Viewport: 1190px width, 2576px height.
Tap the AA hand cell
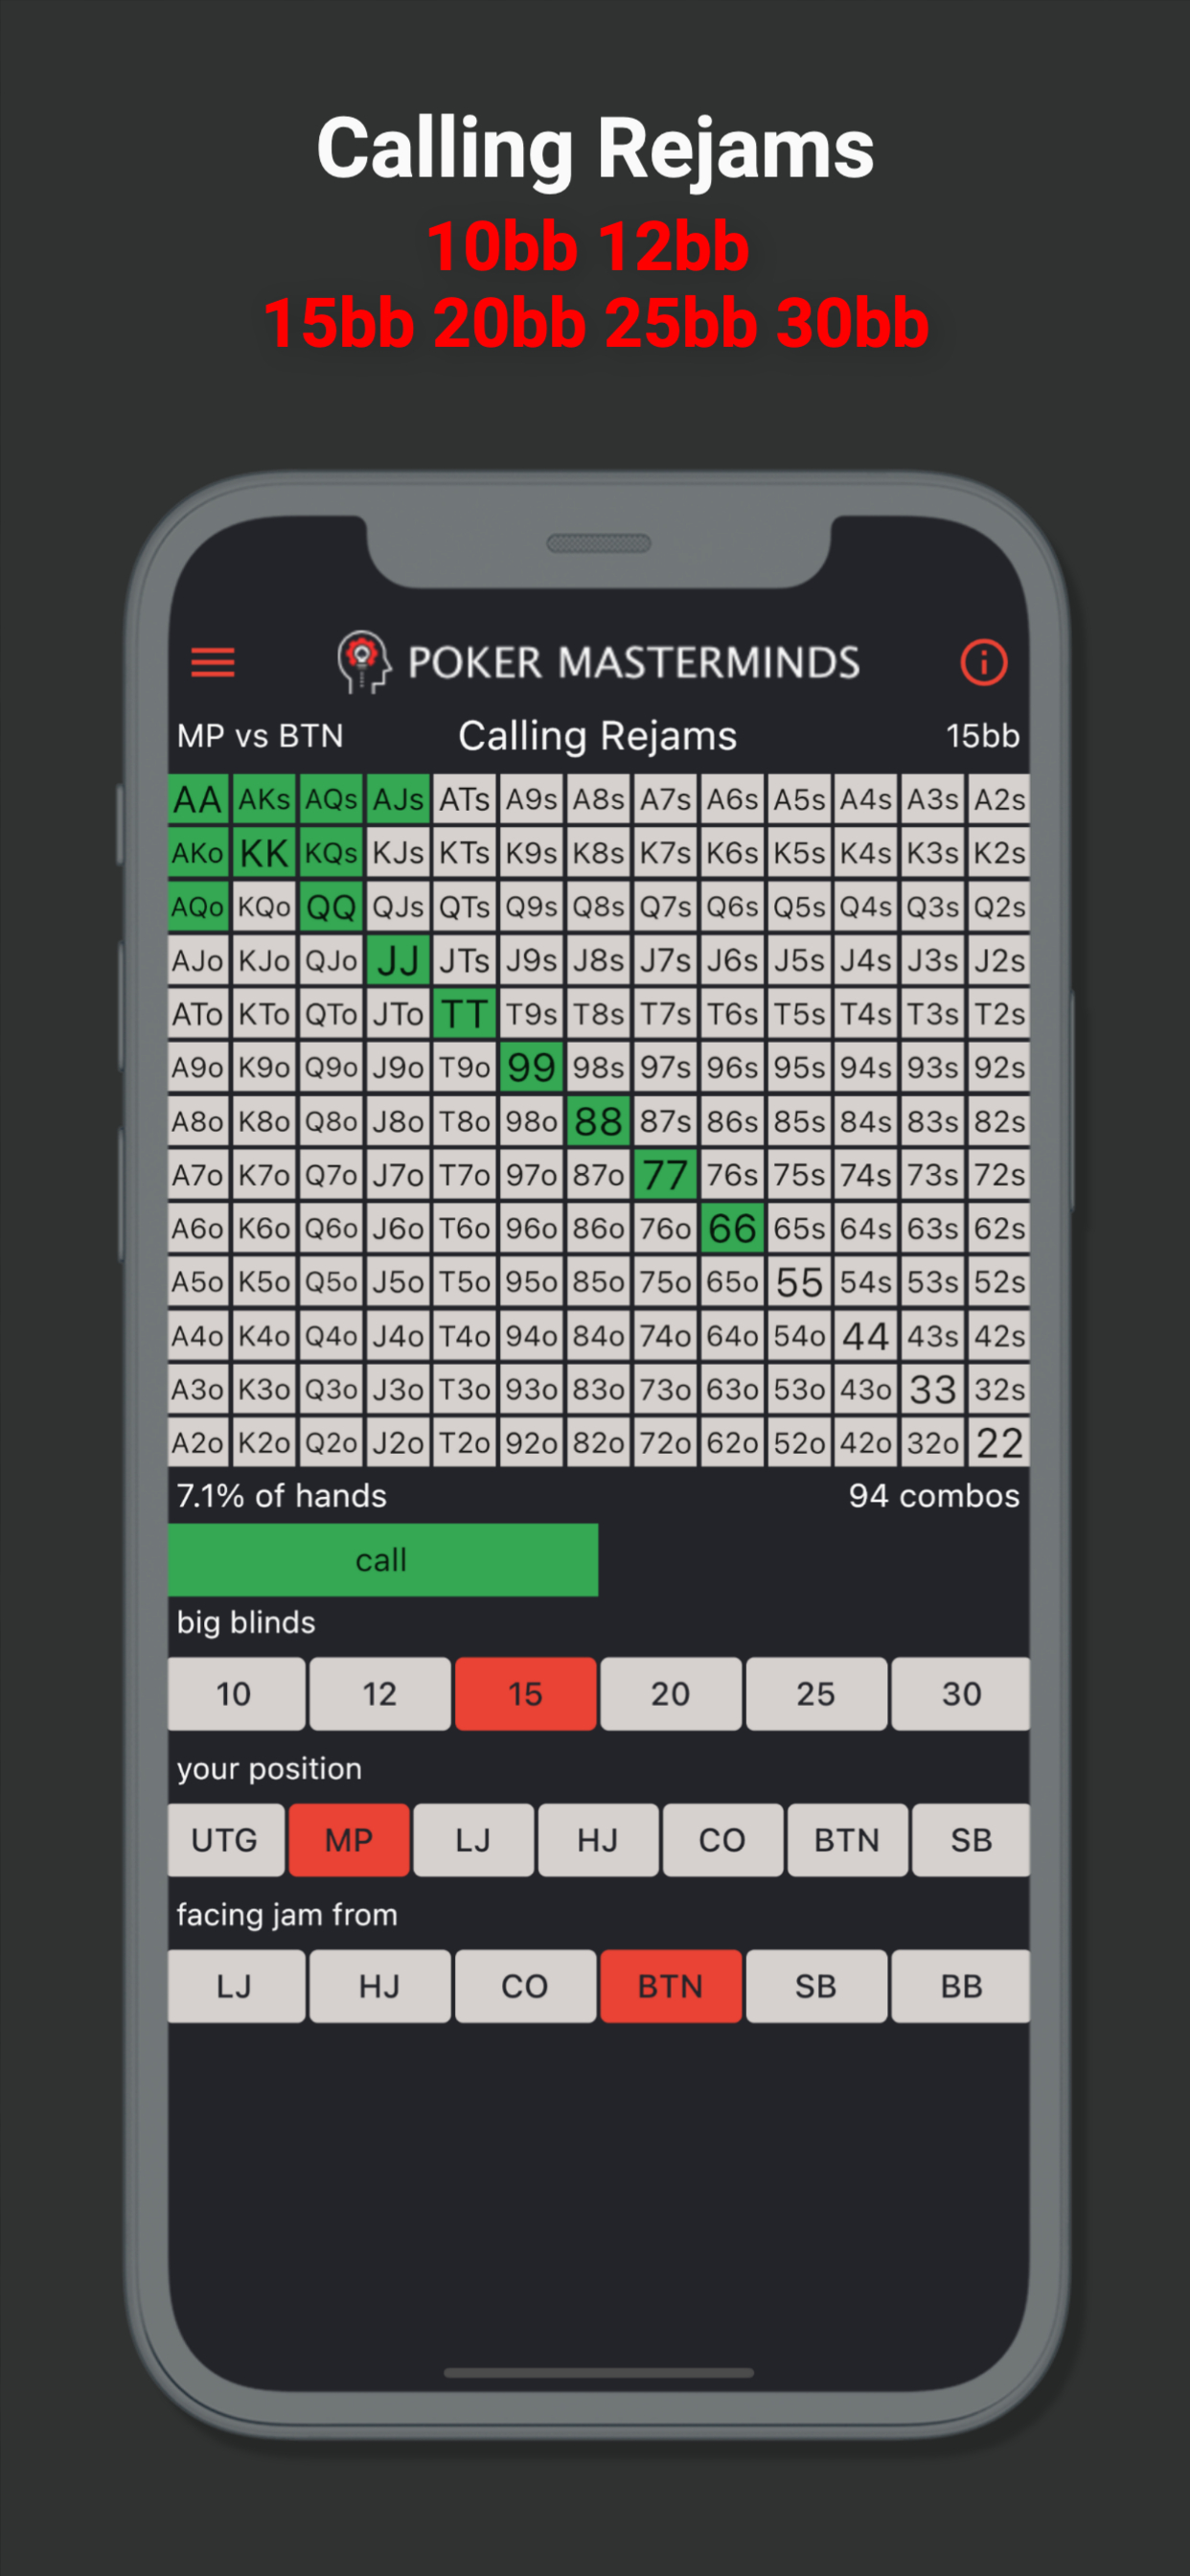pos(198,799)
